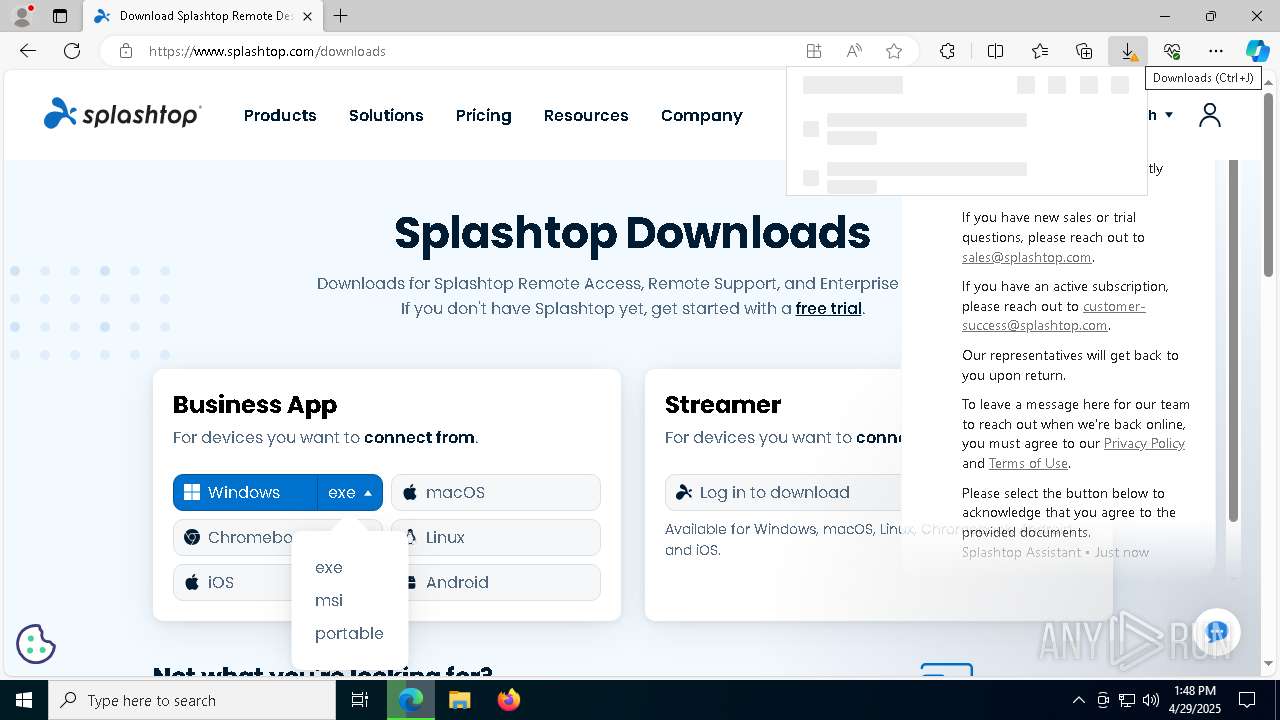Open File Explorer from taskbar
Screen dimensions: 1280x720
click(x=459, y=700)
